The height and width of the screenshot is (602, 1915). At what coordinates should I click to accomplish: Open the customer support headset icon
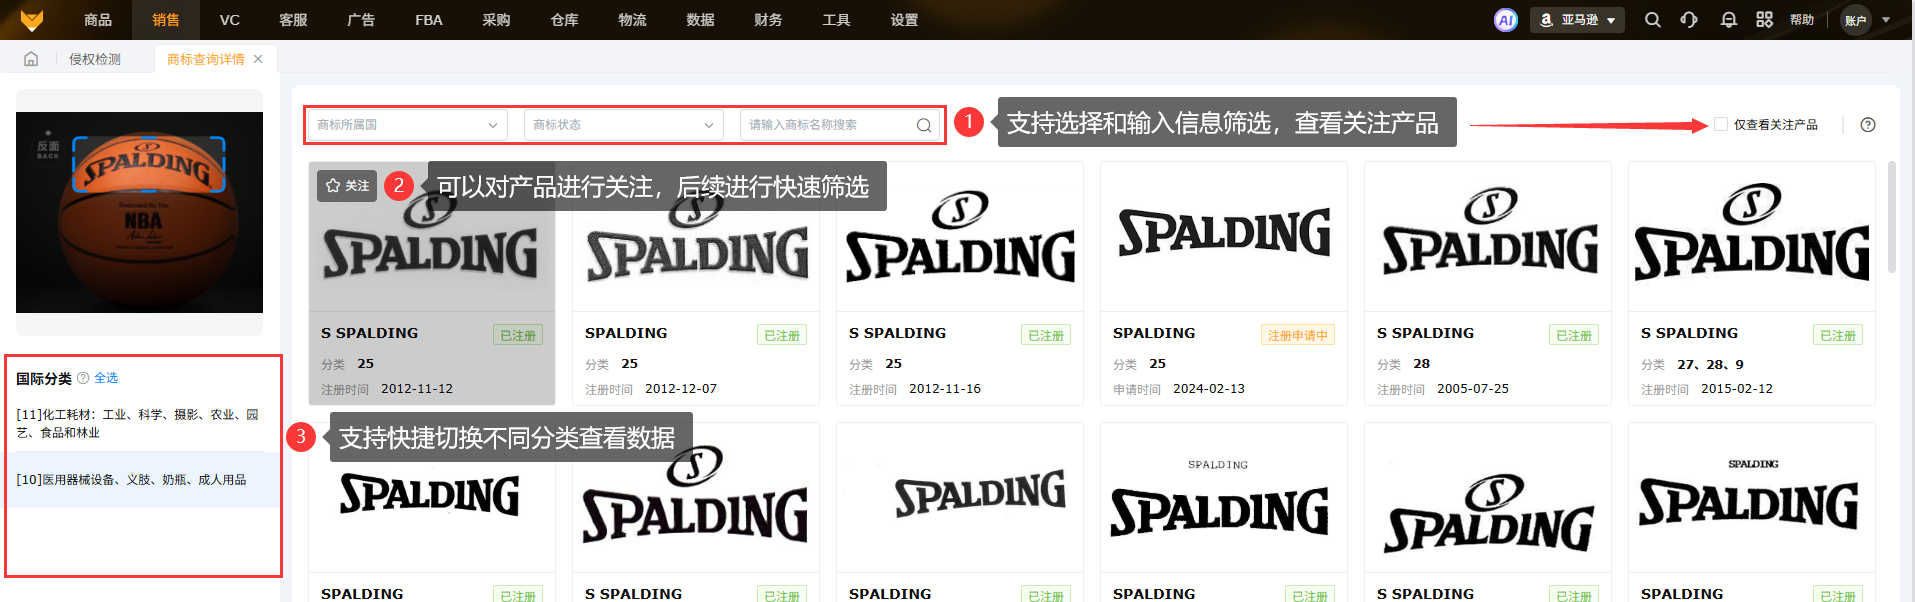pos(1689,20)
